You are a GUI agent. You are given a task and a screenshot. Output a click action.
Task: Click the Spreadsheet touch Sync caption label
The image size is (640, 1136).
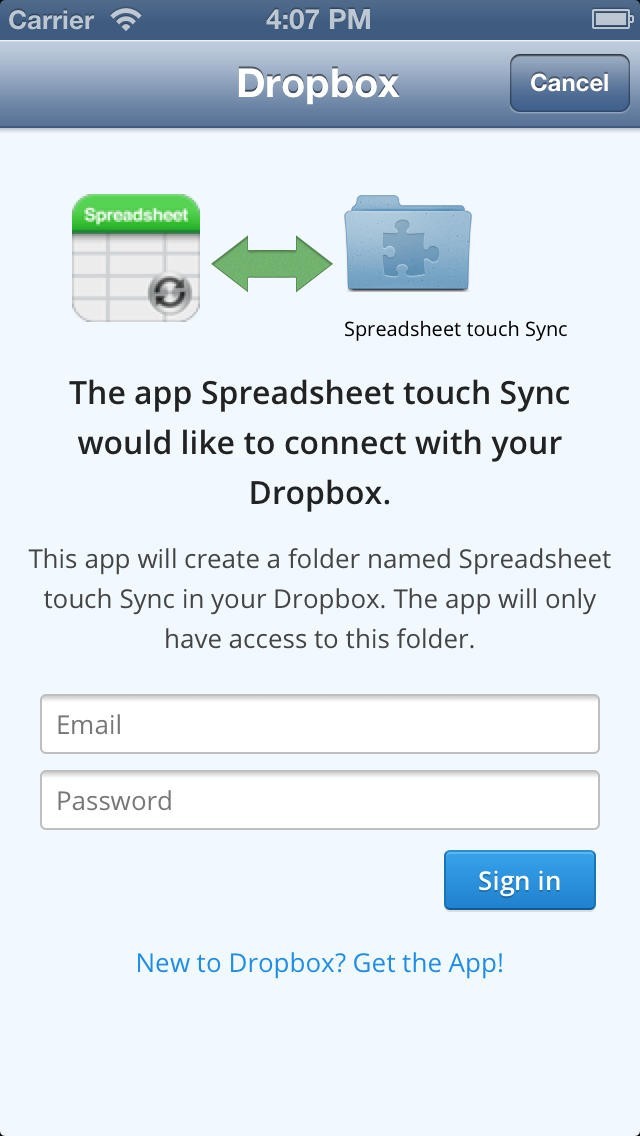point(455,328)
